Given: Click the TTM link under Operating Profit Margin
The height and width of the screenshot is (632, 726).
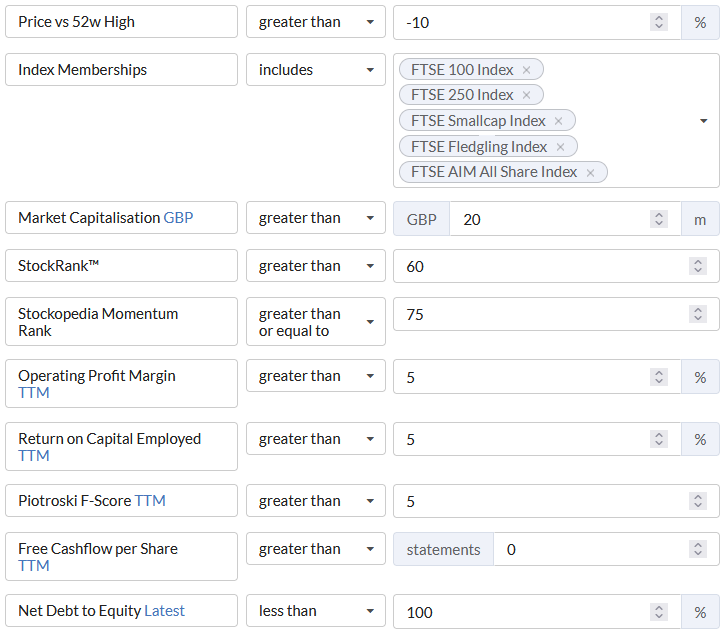Looking at the screenshot, I should [x=34, y=393].
